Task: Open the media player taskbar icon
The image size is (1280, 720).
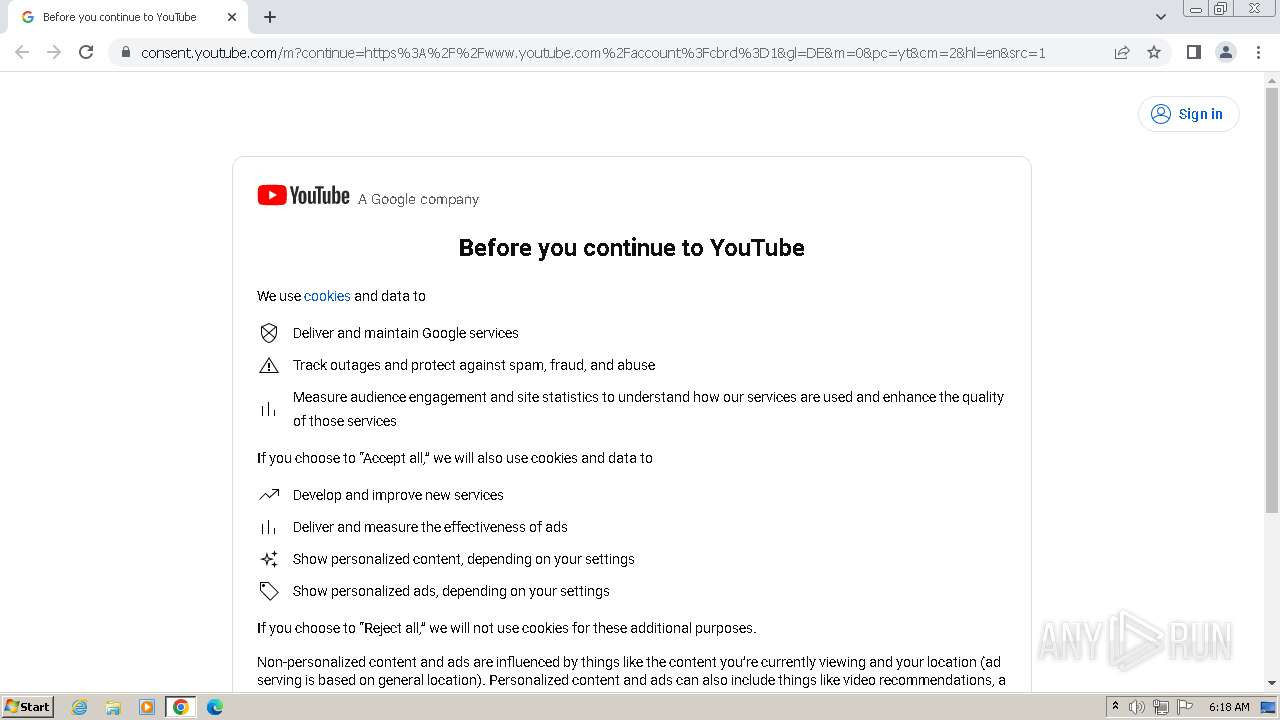Action: (147, 707)
